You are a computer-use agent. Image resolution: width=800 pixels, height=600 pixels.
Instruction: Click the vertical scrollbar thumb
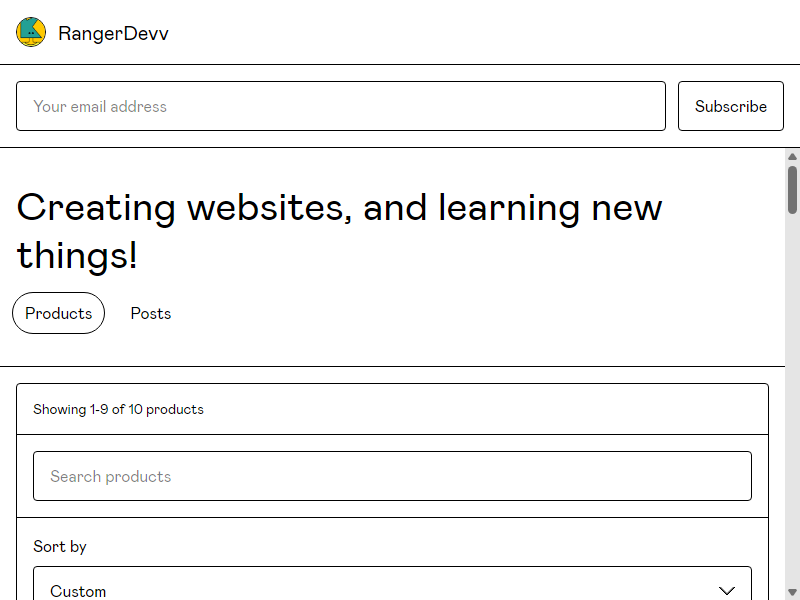coord(792,190)
